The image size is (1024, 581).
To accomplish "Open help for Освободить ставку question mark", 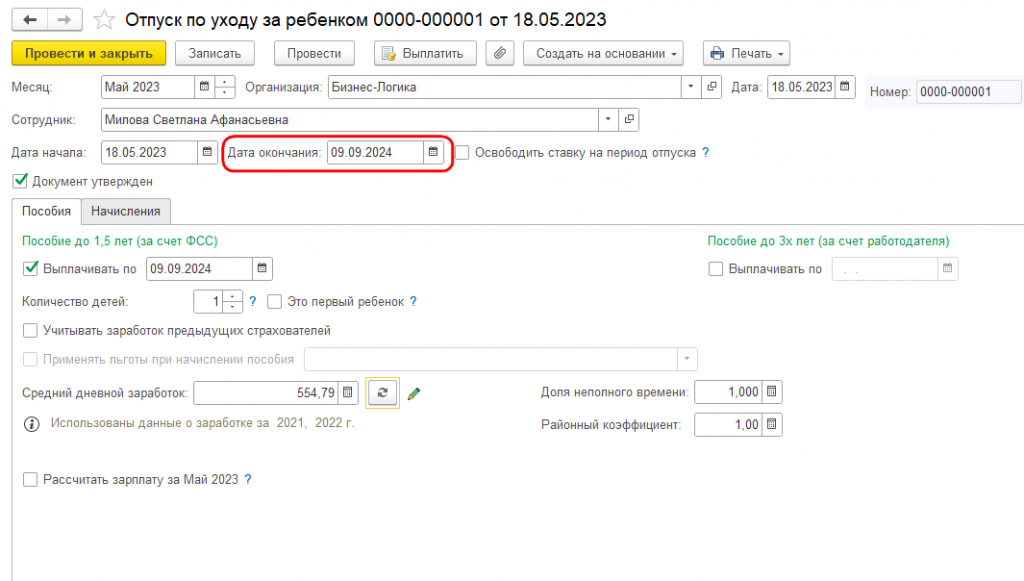I will point(705,152).
